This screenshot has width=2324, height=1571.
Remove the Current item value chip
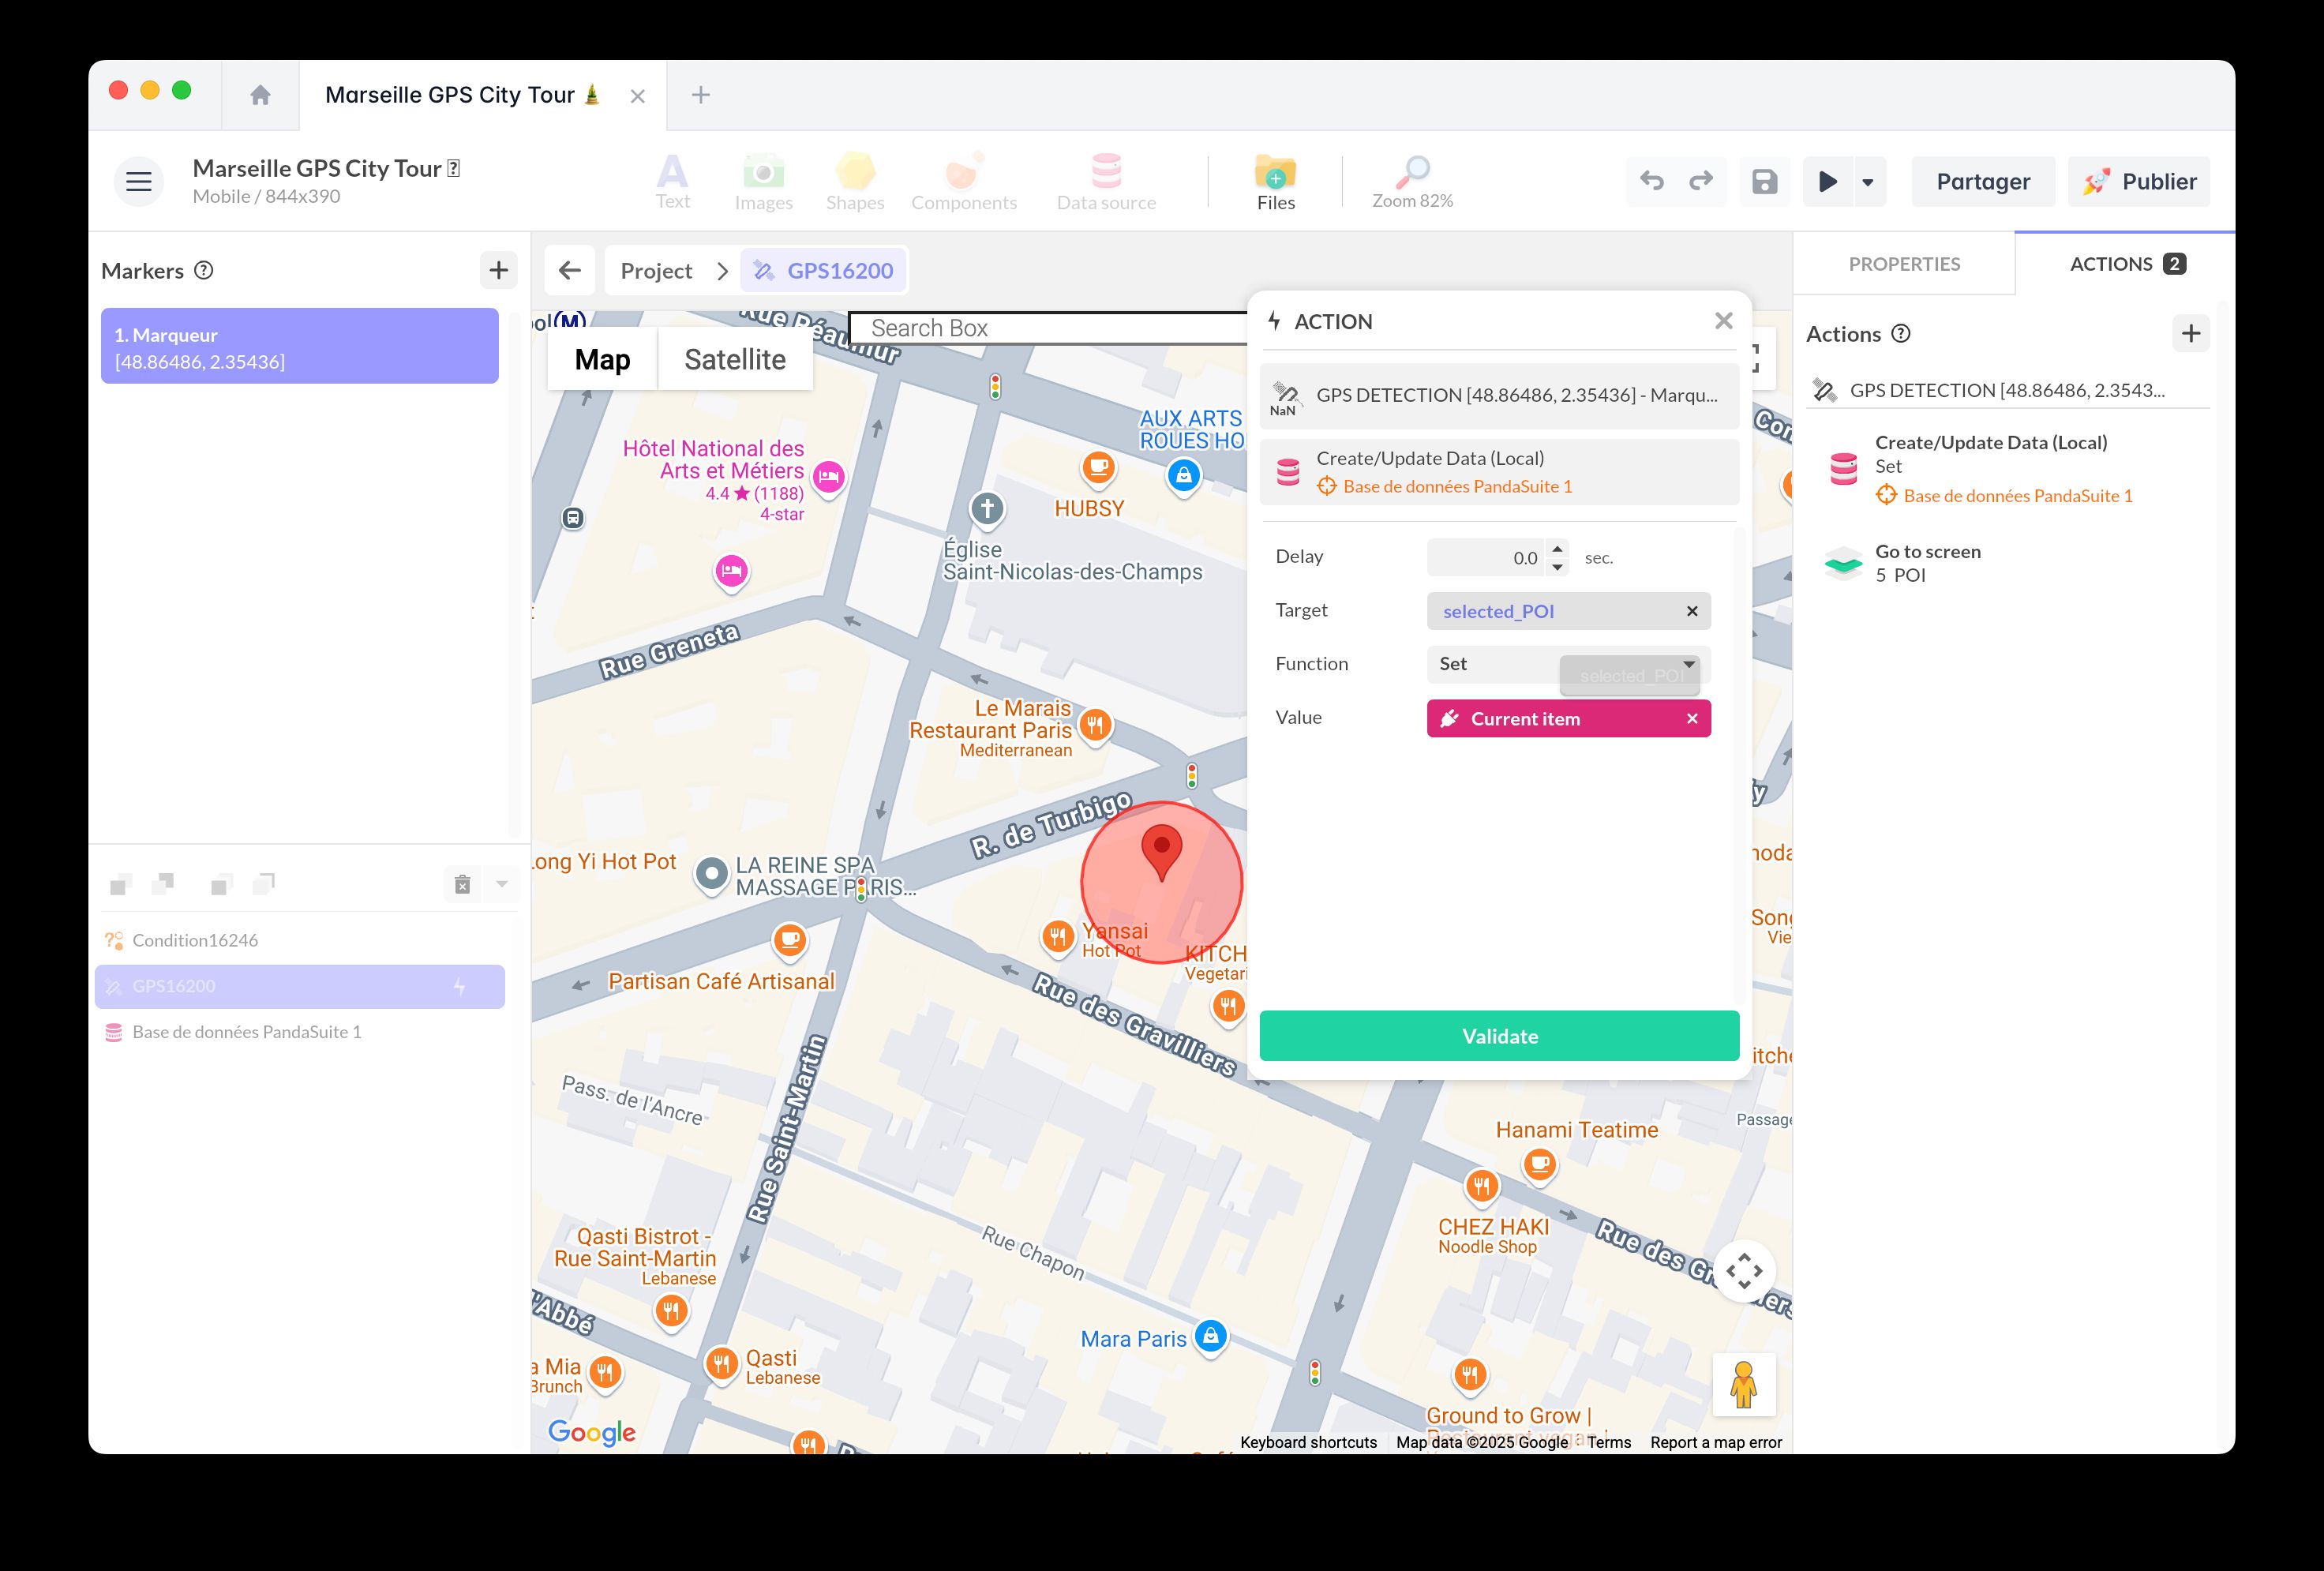(x=1692, y=718)
